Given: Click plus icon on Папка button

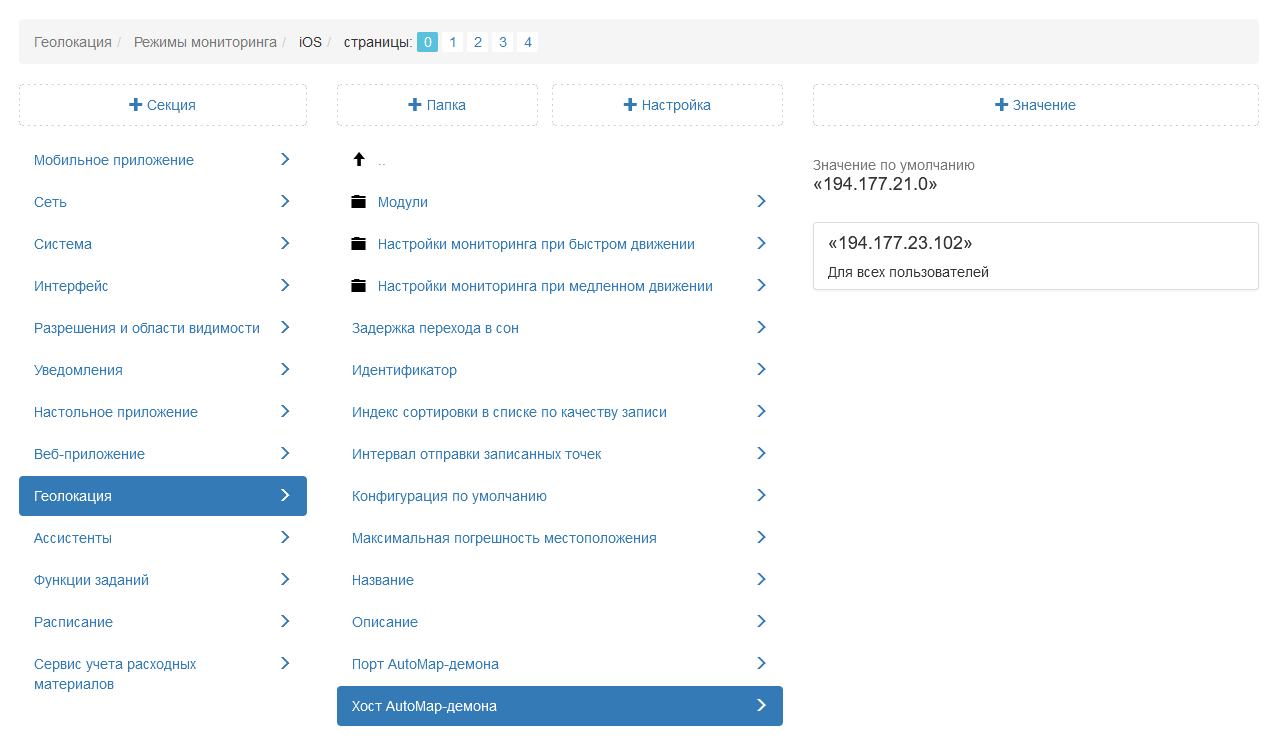Looking at the screenshot, I should (x=415, y=105).
